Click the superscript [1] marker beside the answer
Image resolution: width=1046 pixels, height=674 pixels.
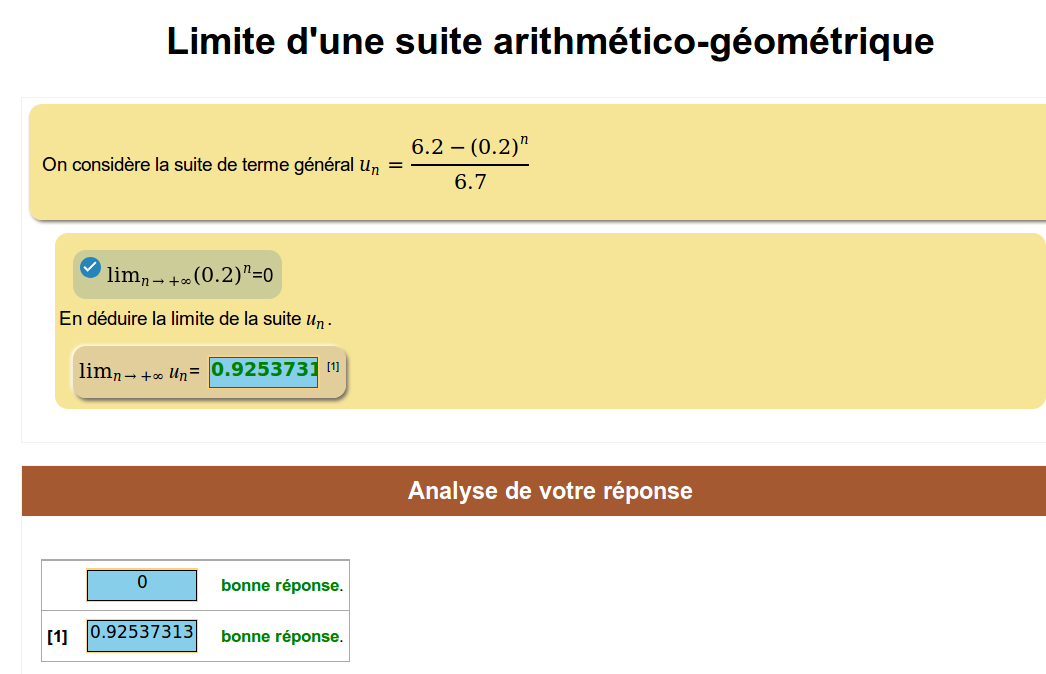click(x=333, y=367)
